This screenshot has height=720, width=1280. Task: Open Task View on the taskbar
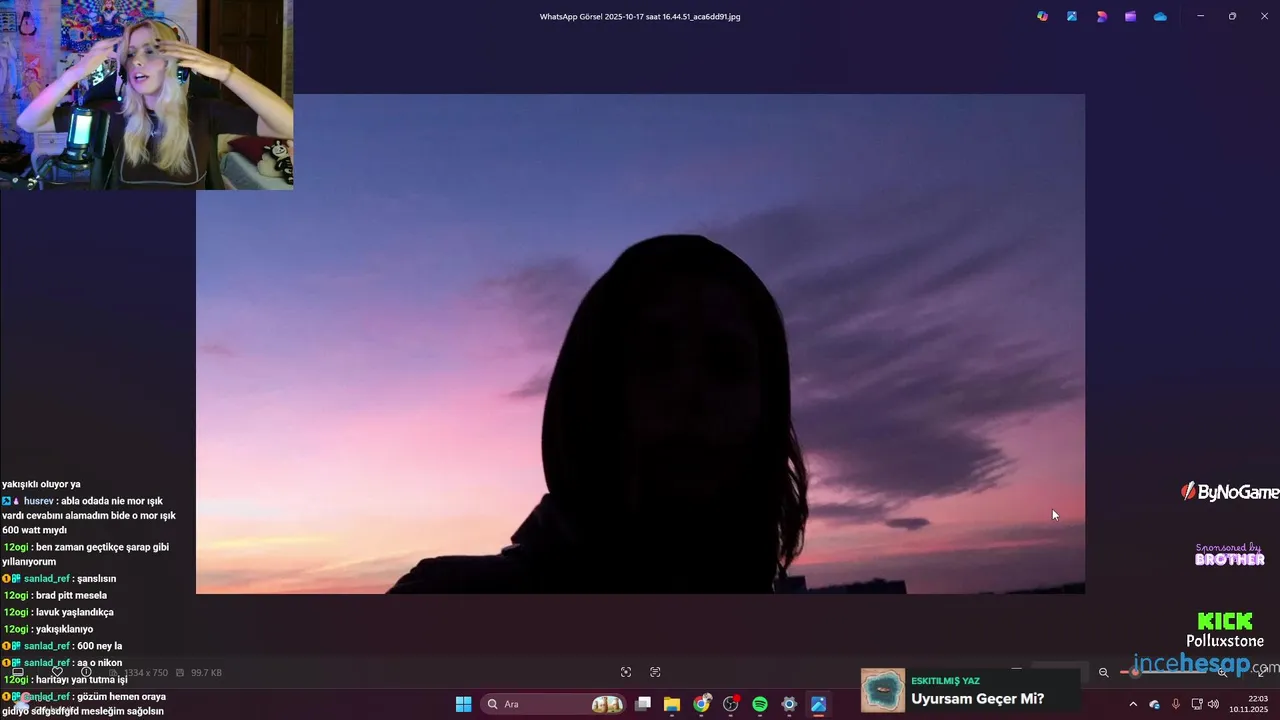[x=643, y=704]
